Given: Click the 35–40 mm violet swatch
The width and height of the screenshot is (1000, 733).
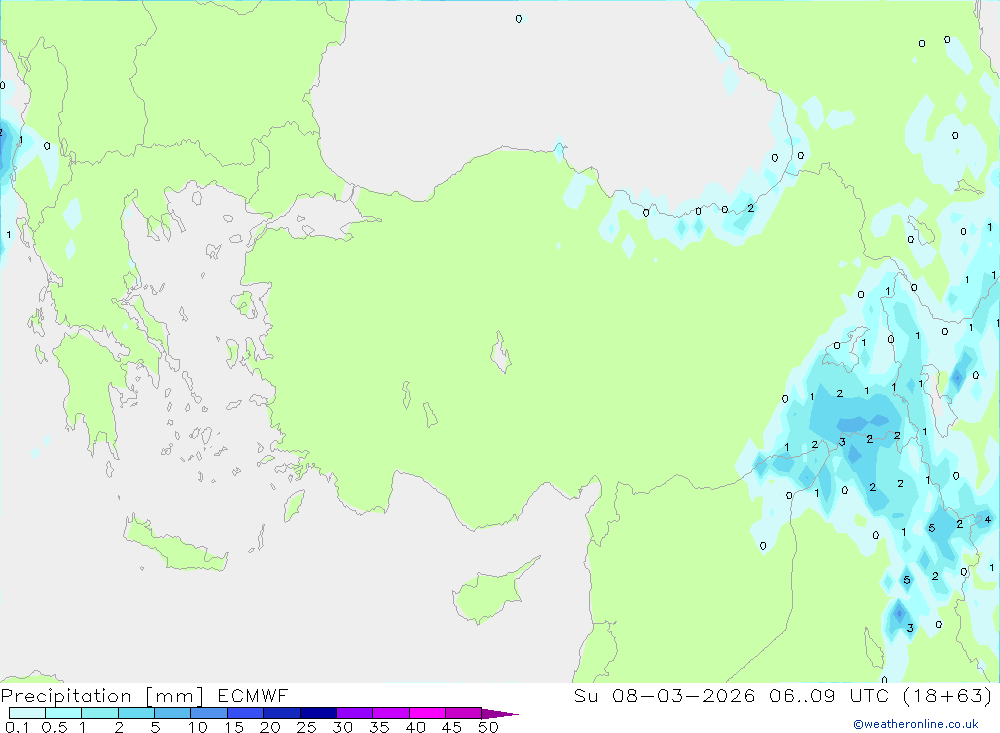Looking at the screenshot, I should click(391, 713).
